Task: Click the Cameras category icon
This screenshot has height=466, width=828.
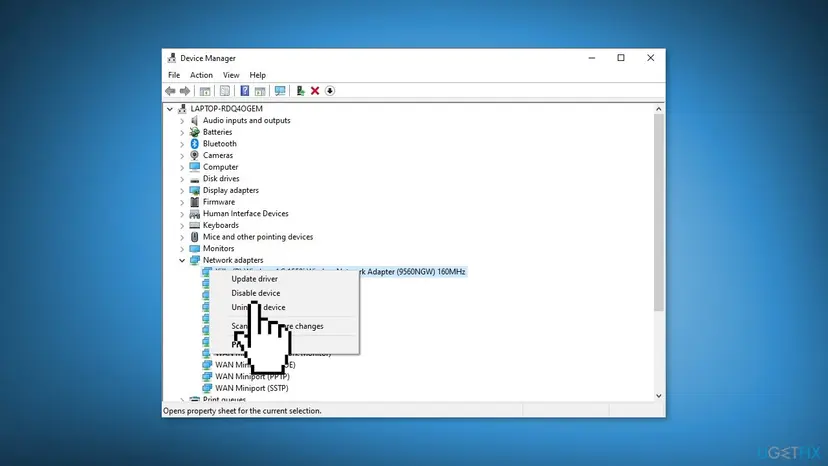Action: pyautogui.click(x=194, y=155)
